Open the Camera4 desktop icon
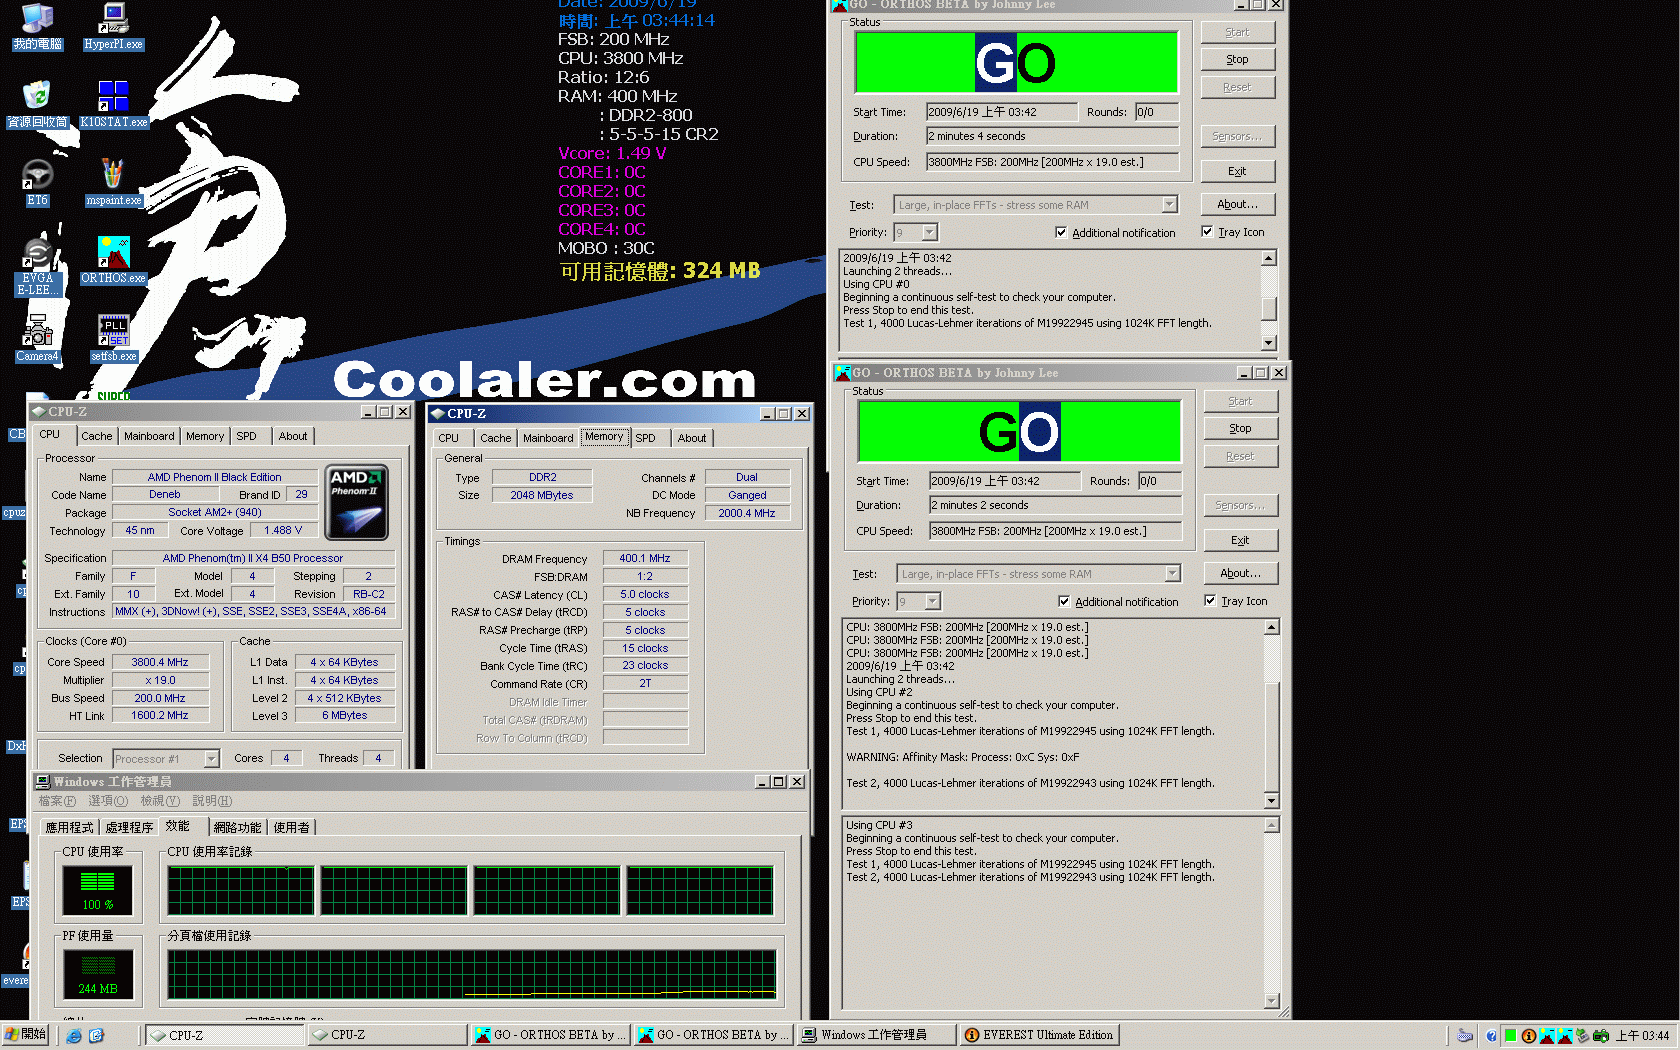The image size is (1680, 1050). pos(37,338)
